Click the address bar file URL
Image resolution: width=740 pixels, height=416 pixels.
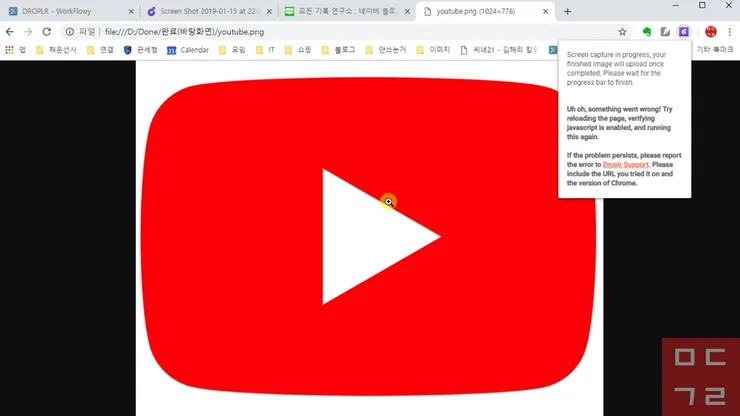click(x=184, y=32)
